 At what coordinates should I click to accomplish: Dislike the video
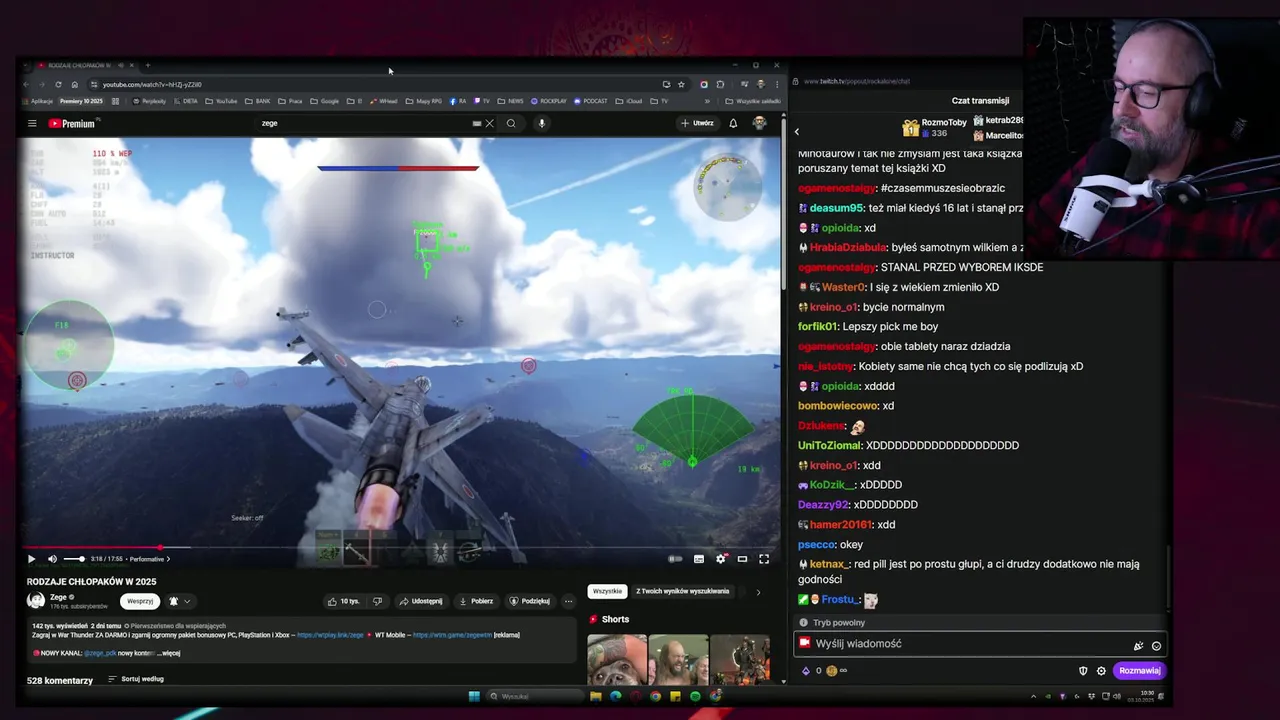pyautogui.click(x=377, y=601)
